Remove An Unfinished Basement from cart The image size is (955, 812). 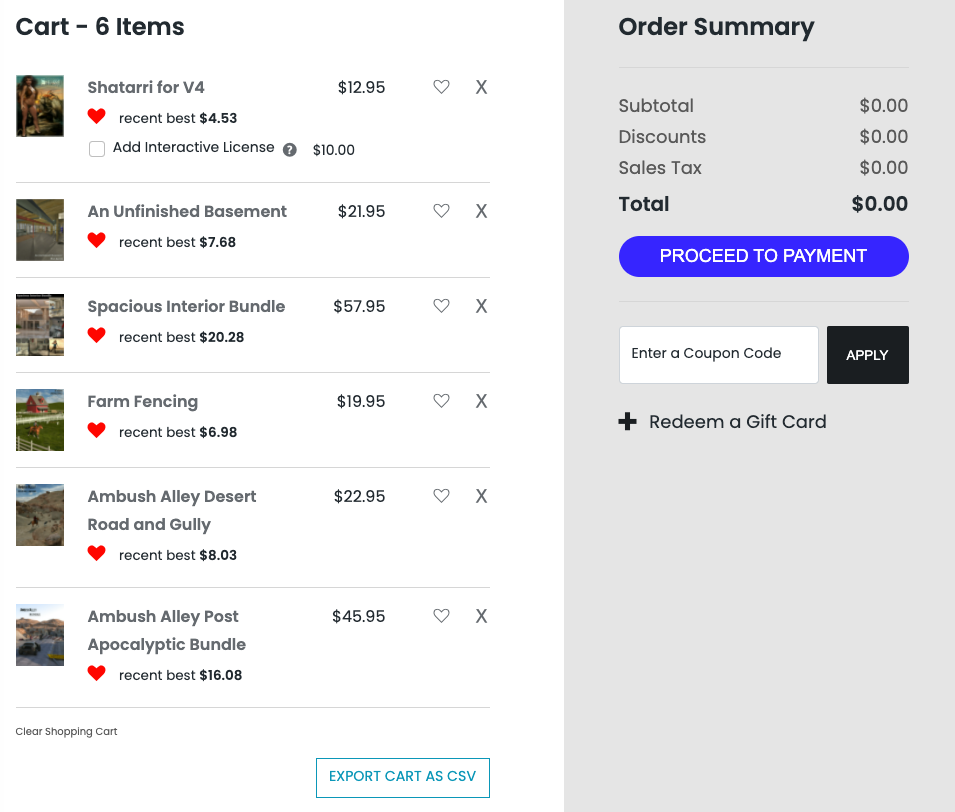pyautogui.click(x=481, y=211)
